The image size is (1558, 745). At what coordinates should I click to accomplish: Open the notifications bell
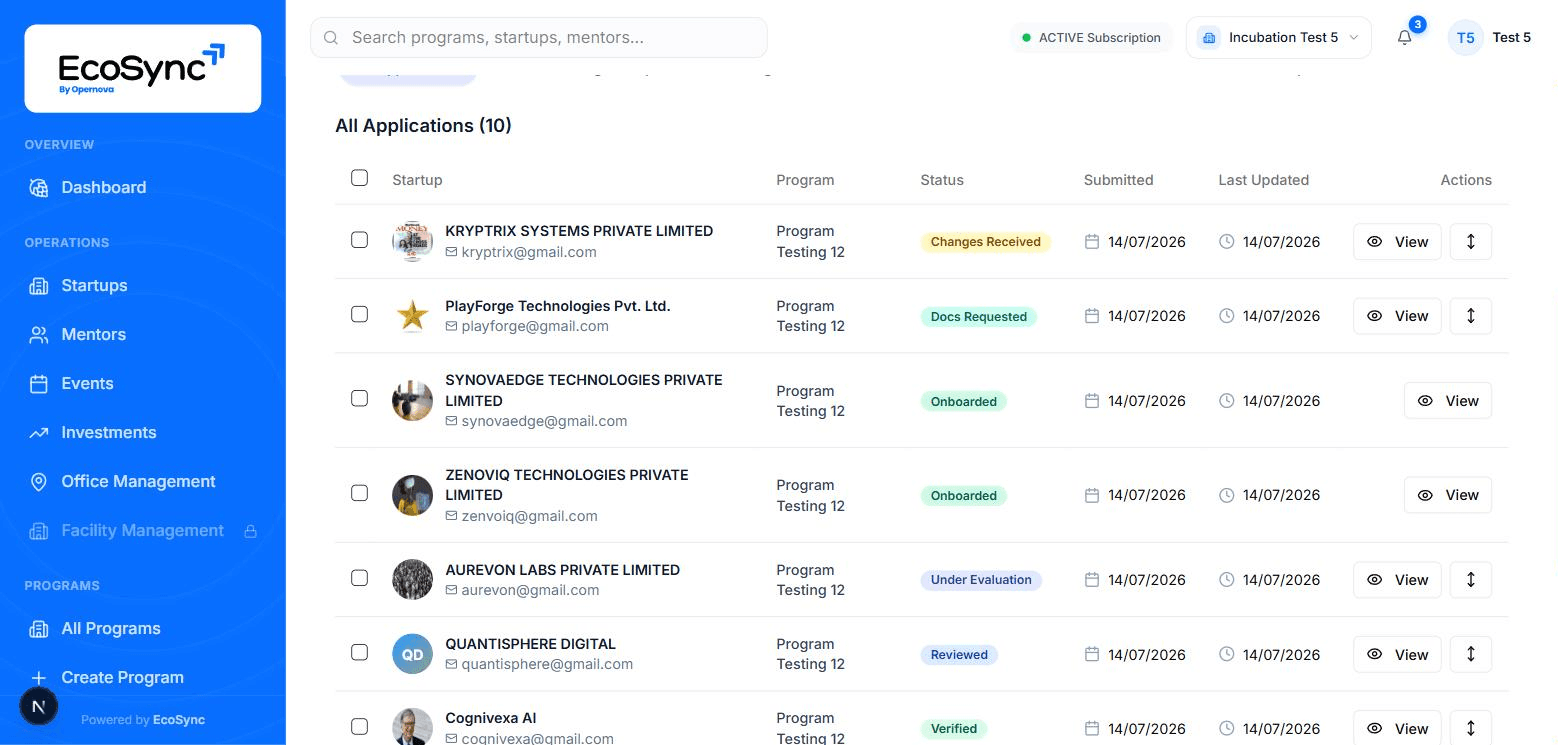tap(1405, 38)
